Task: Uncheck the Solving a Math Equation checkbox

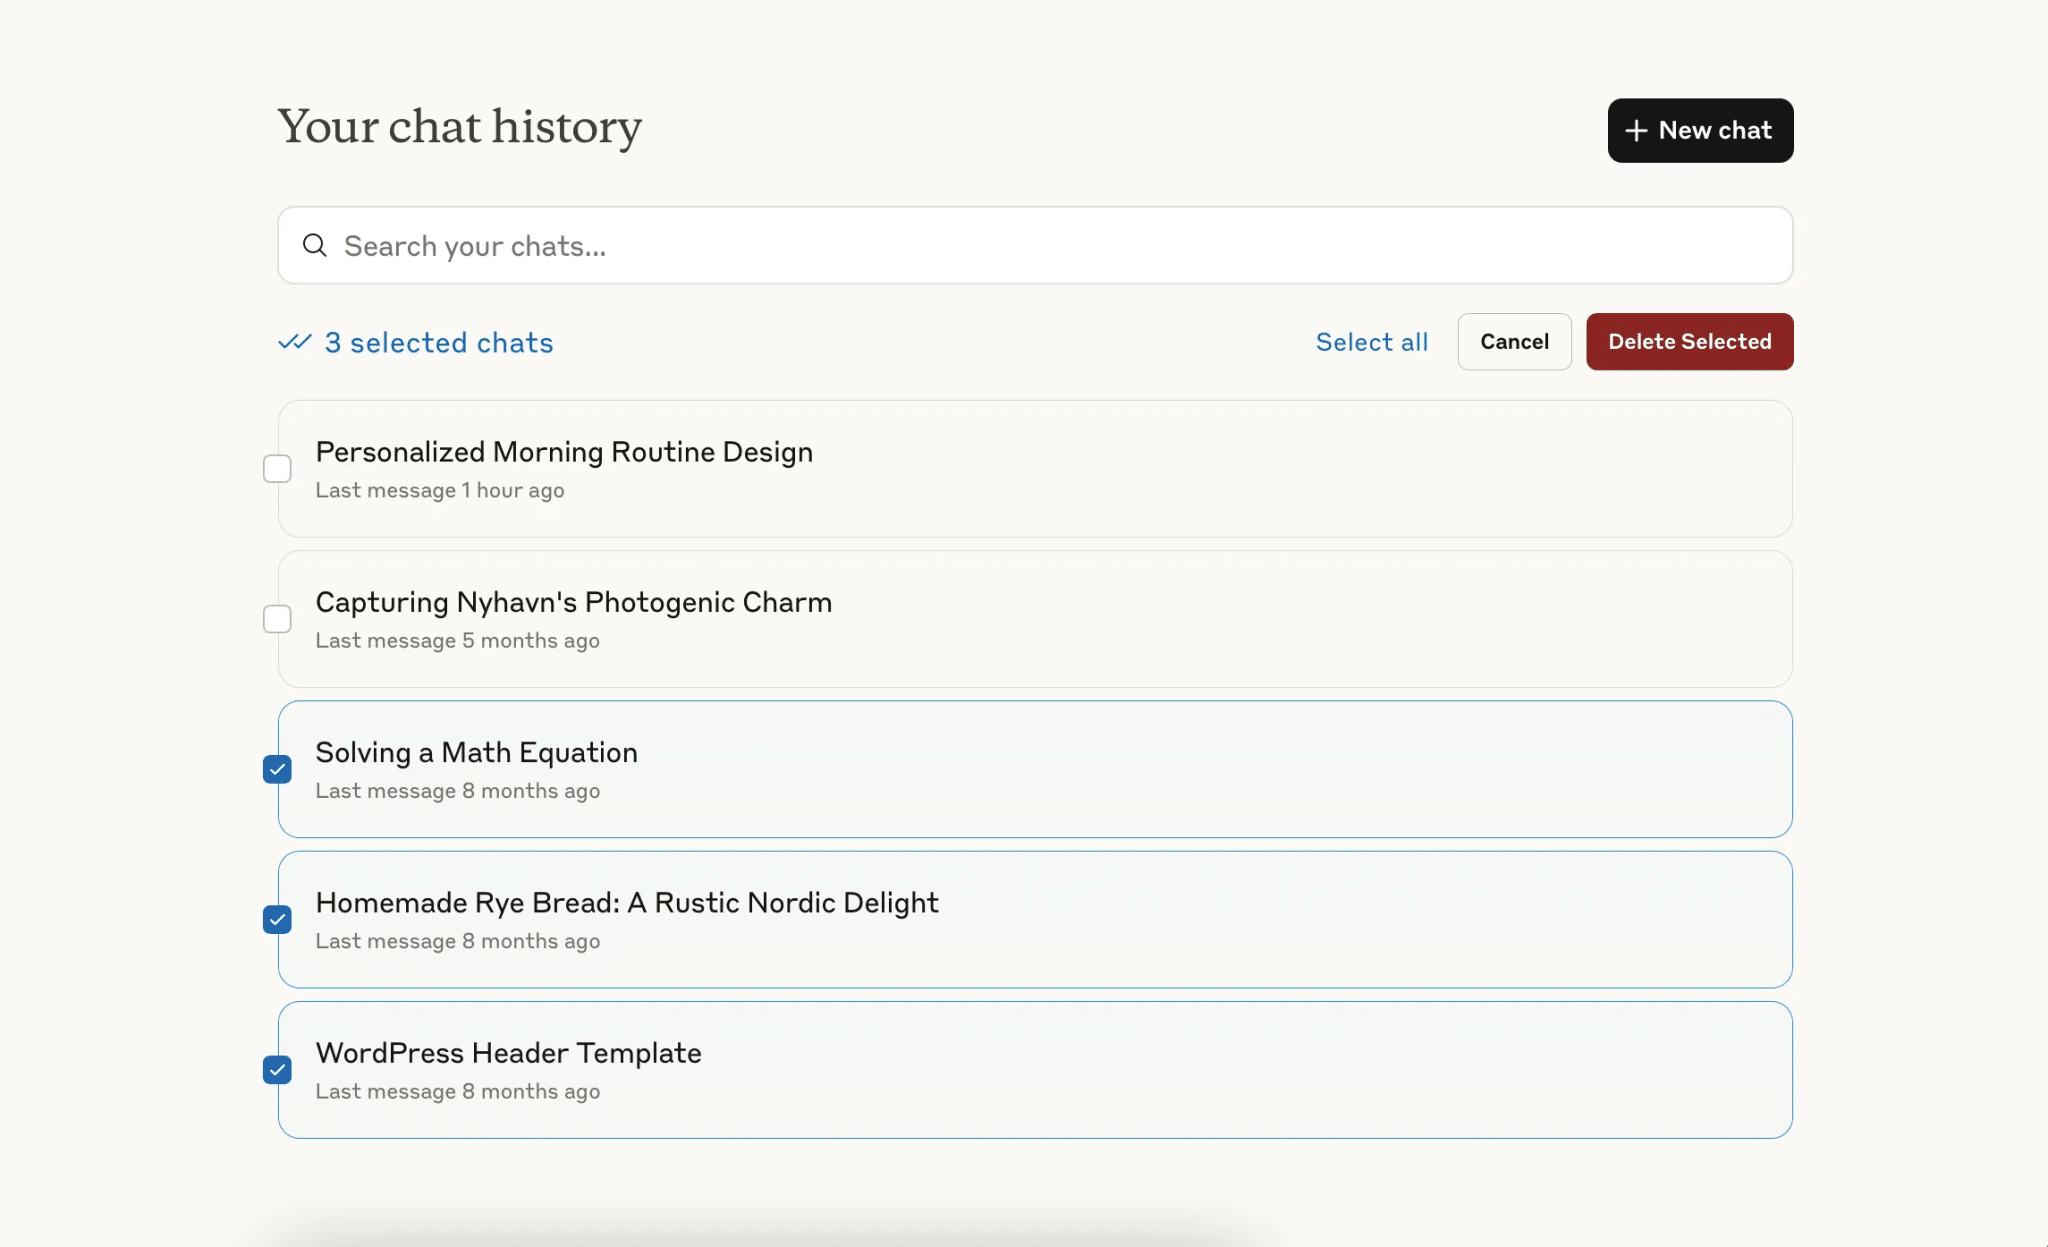Action: pos(277,769)
